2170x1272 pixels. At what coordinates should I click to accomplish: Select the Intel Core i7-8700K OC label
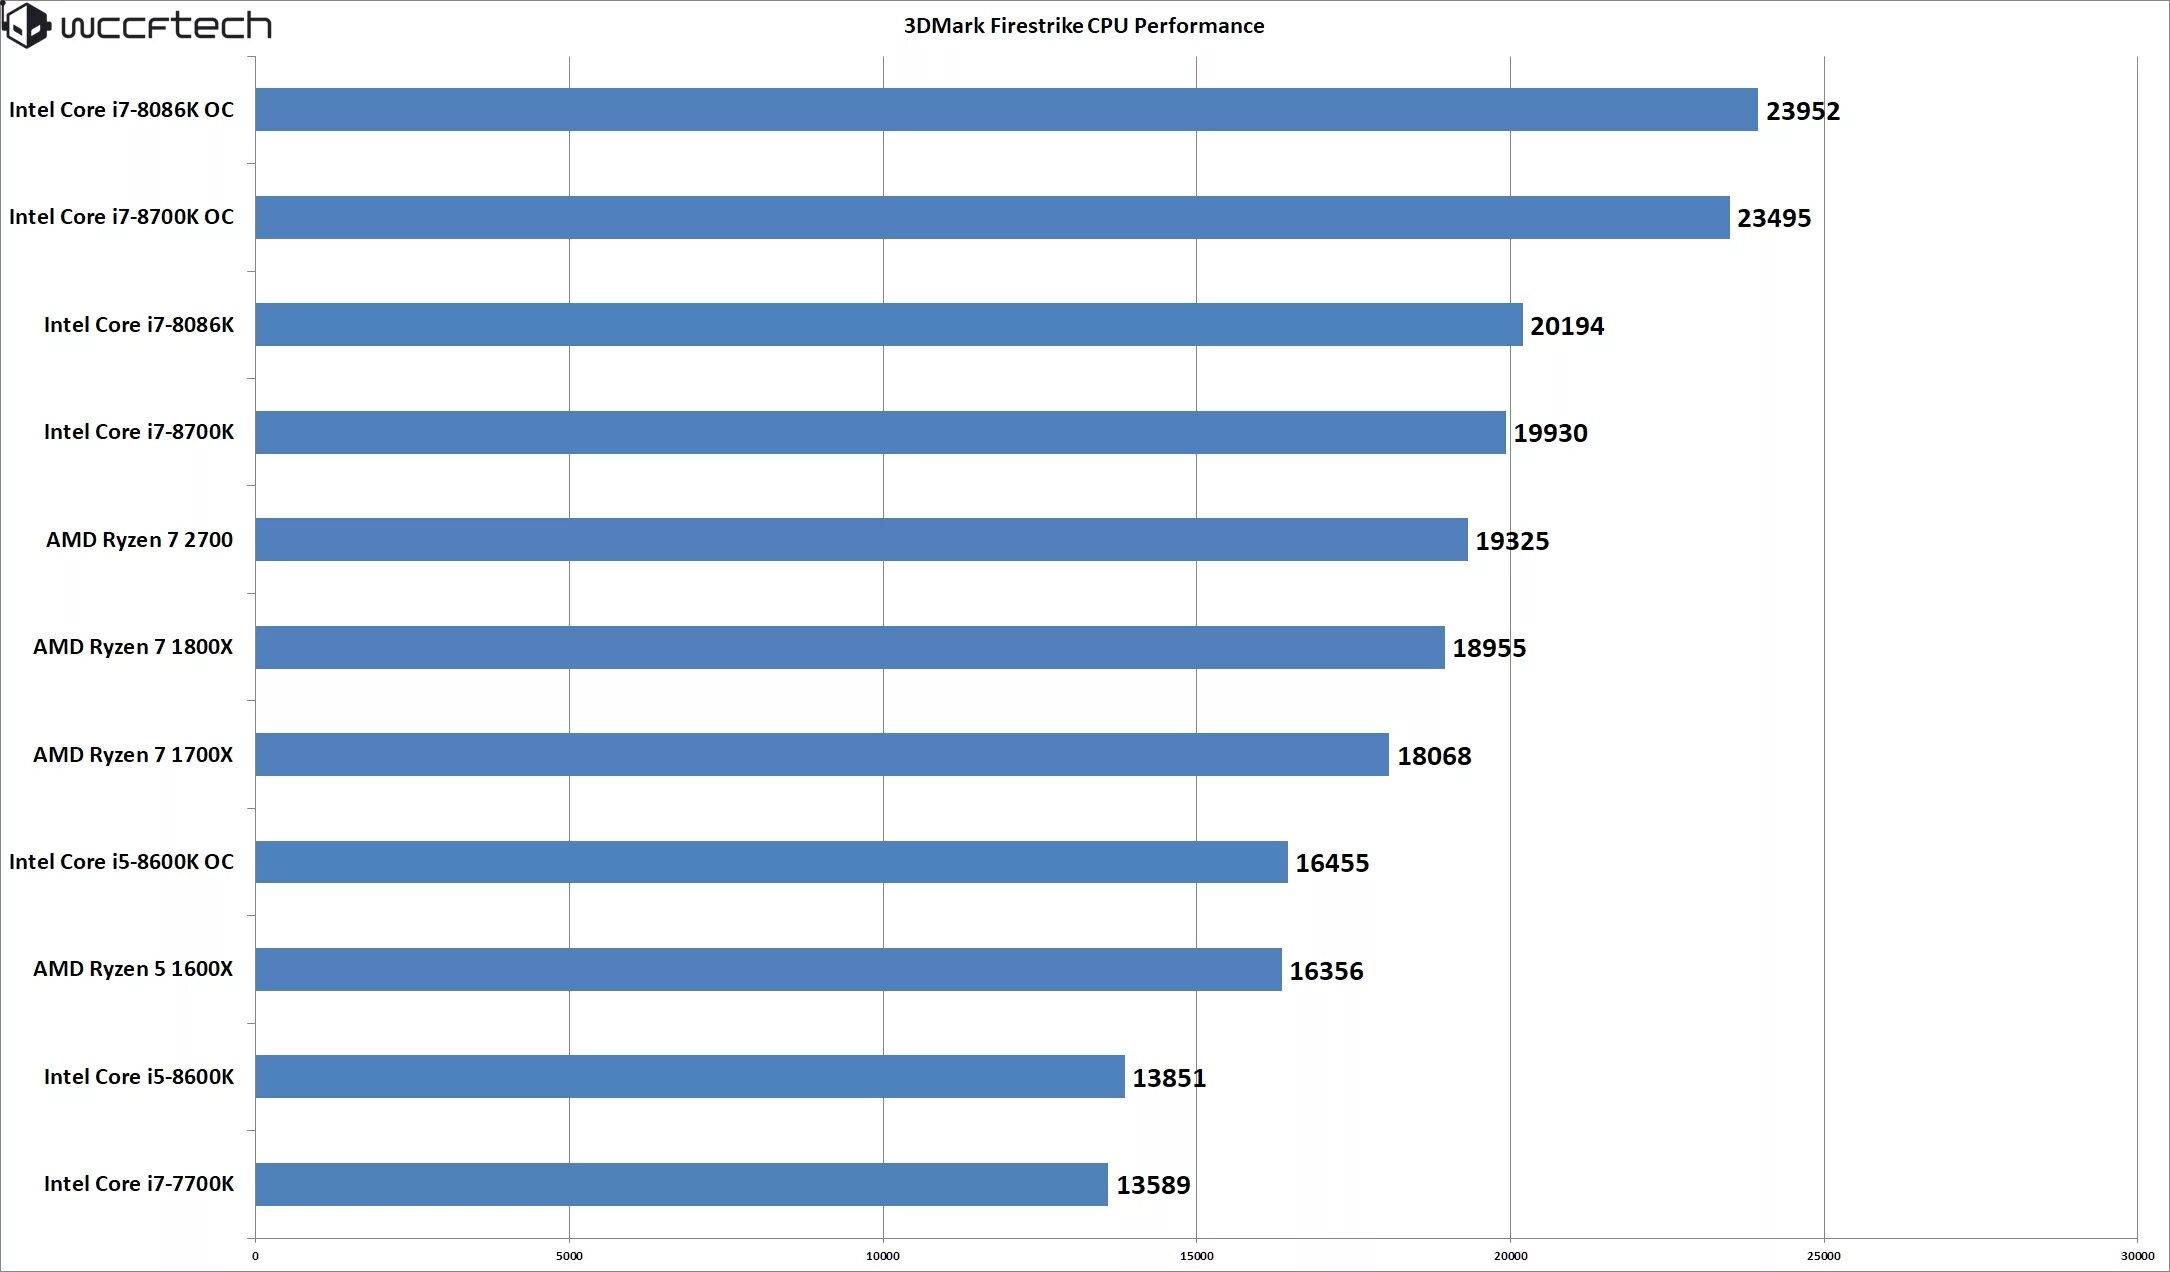[x=121, y=217]
